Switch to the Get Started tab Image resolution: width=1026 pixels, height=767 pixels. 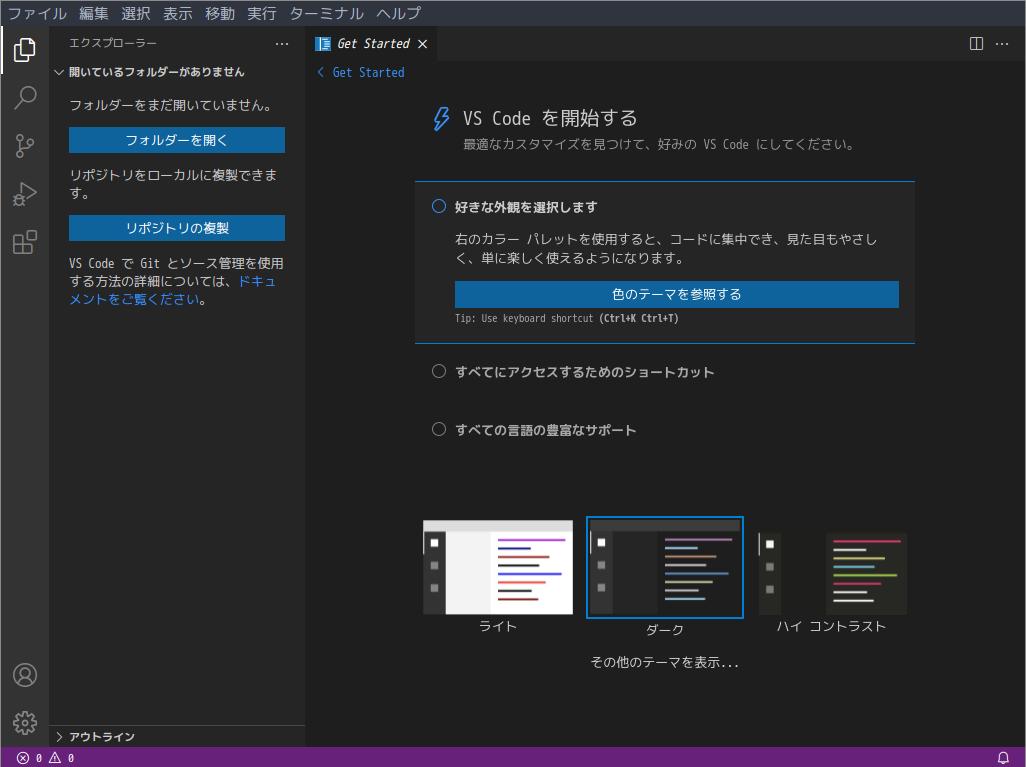372,44
